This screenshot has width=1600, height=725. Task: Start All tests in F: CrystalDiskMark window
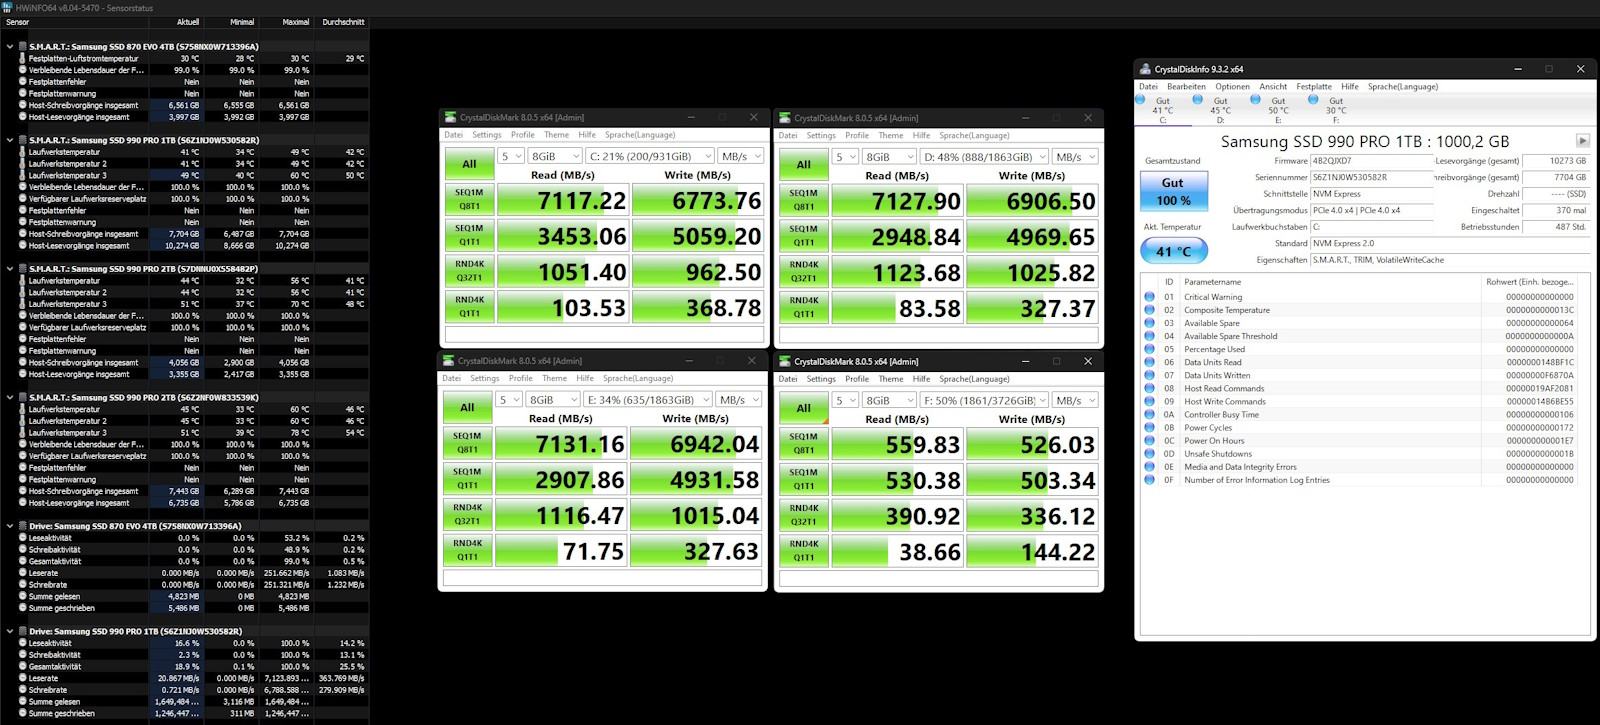(x=804, y=408)
